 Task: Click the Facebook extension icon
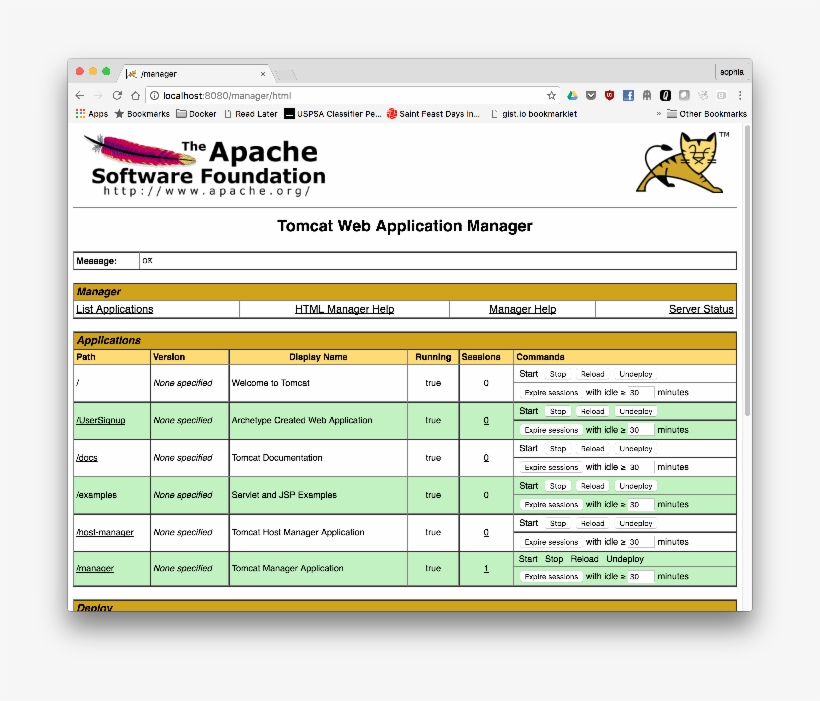point(627,94)
